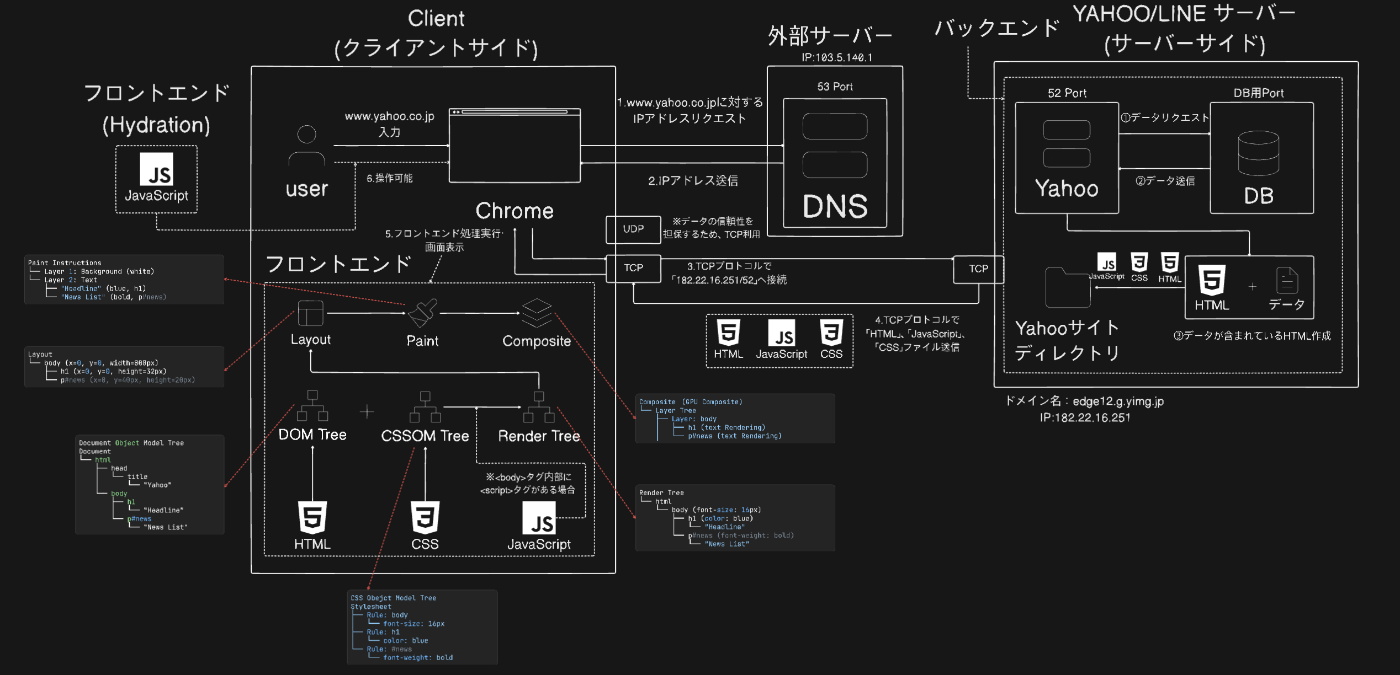
Task: Click the "IP:103.5.140.1" address text
Action: 837,58
